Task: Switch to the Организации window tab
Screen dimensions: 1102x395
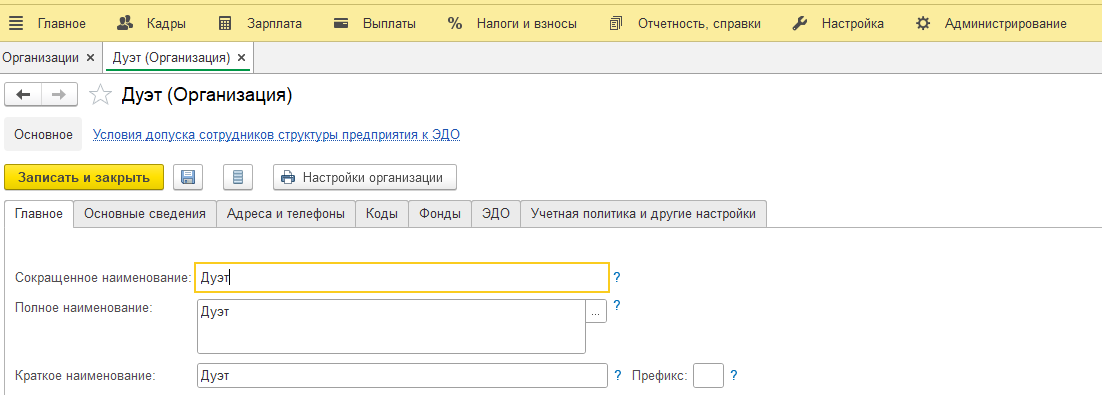Action: pos(41,58)
